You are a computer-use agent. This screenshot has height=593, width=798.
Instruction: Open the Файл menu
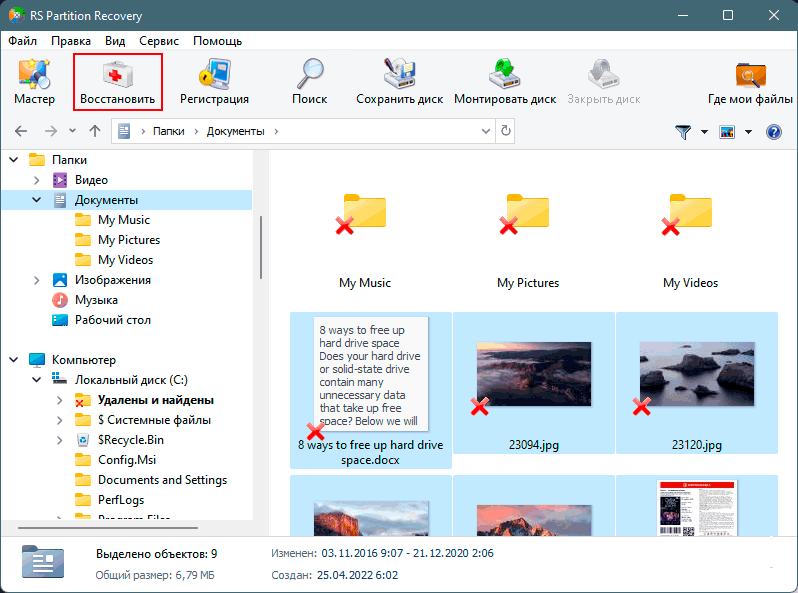click(x=22, y=41)
